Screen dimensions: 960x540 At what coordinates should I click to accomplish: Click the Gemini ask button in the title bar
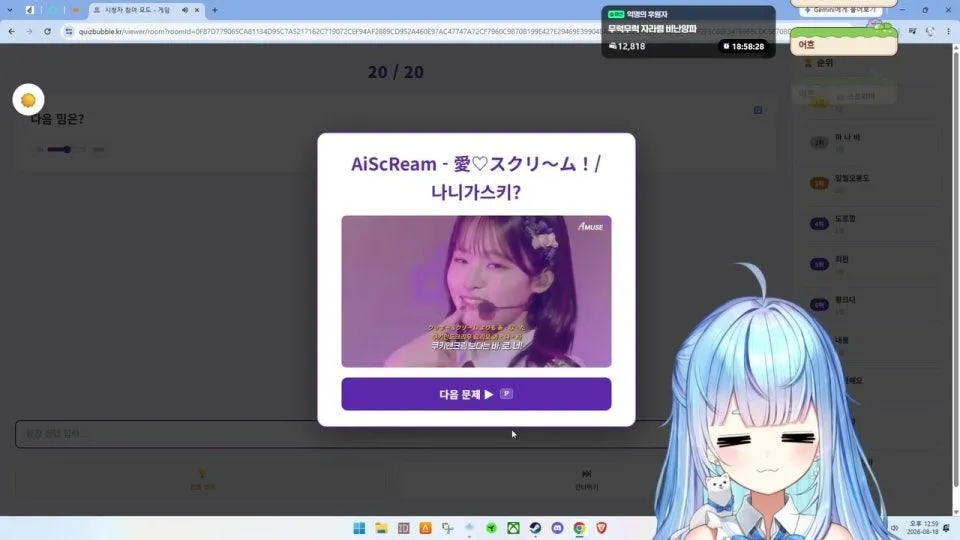842,10
